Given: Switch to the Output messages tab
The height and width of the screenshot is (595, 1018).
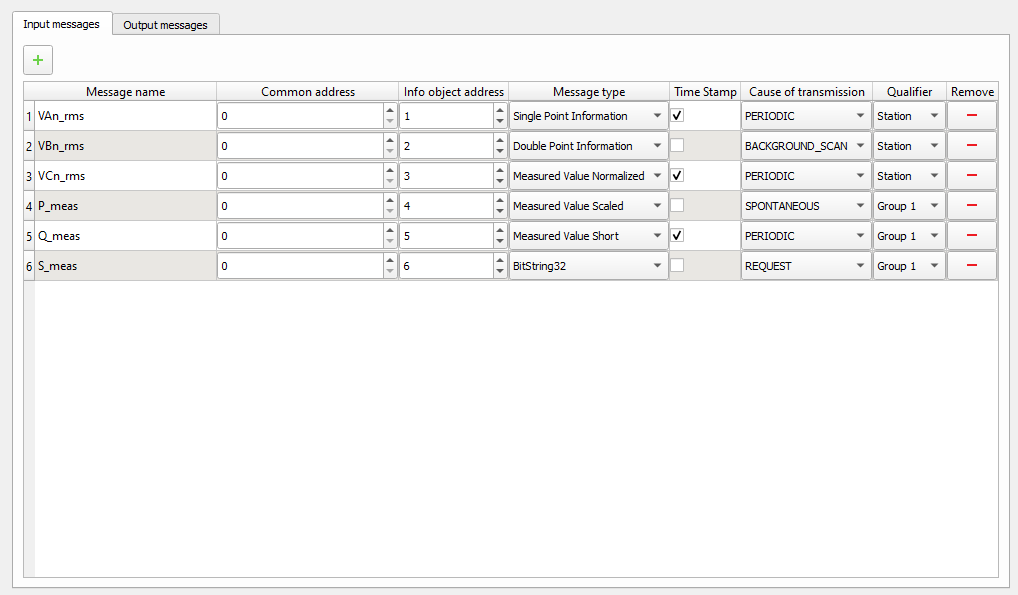Looking at the screenshot, I should click(x=165, y=25).
